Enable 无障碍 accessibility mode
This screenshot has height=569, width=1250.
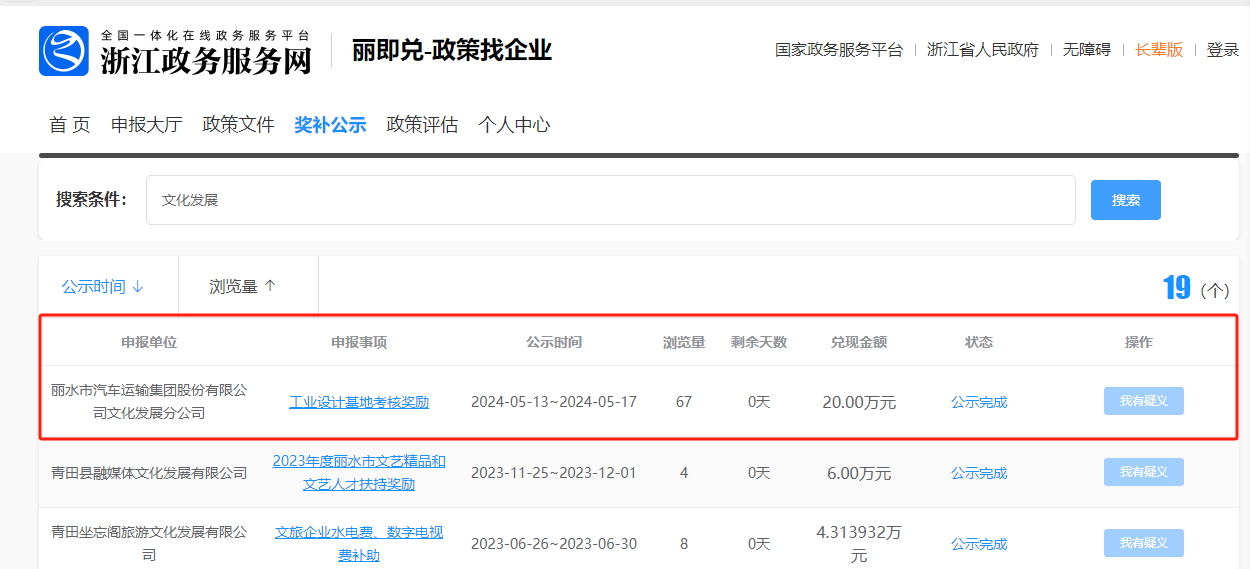(x=1086, y=50)
